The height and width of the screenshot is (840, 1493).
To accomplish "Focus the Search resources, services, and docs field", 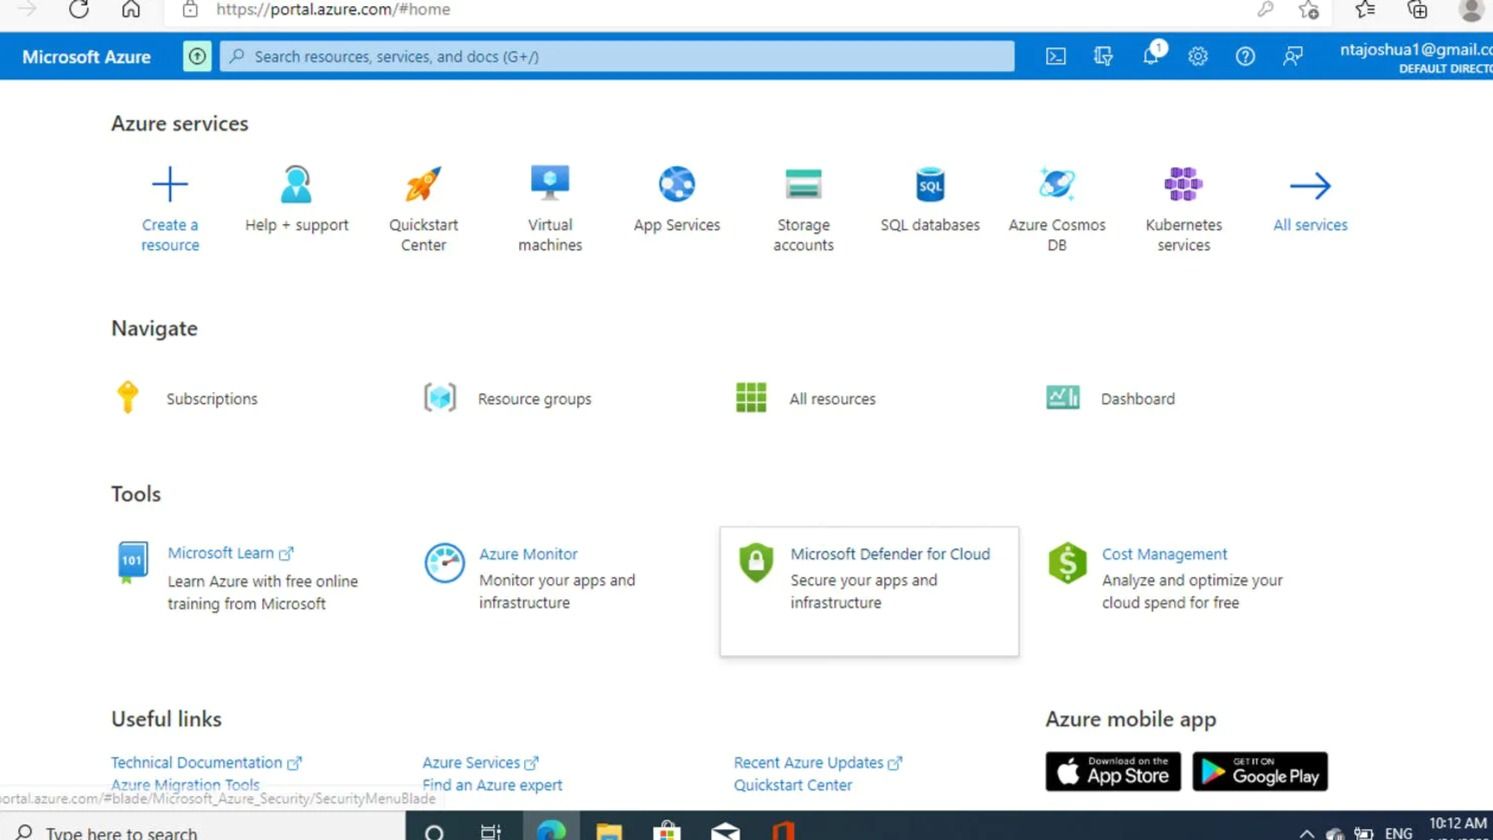I will coord(620,57).
